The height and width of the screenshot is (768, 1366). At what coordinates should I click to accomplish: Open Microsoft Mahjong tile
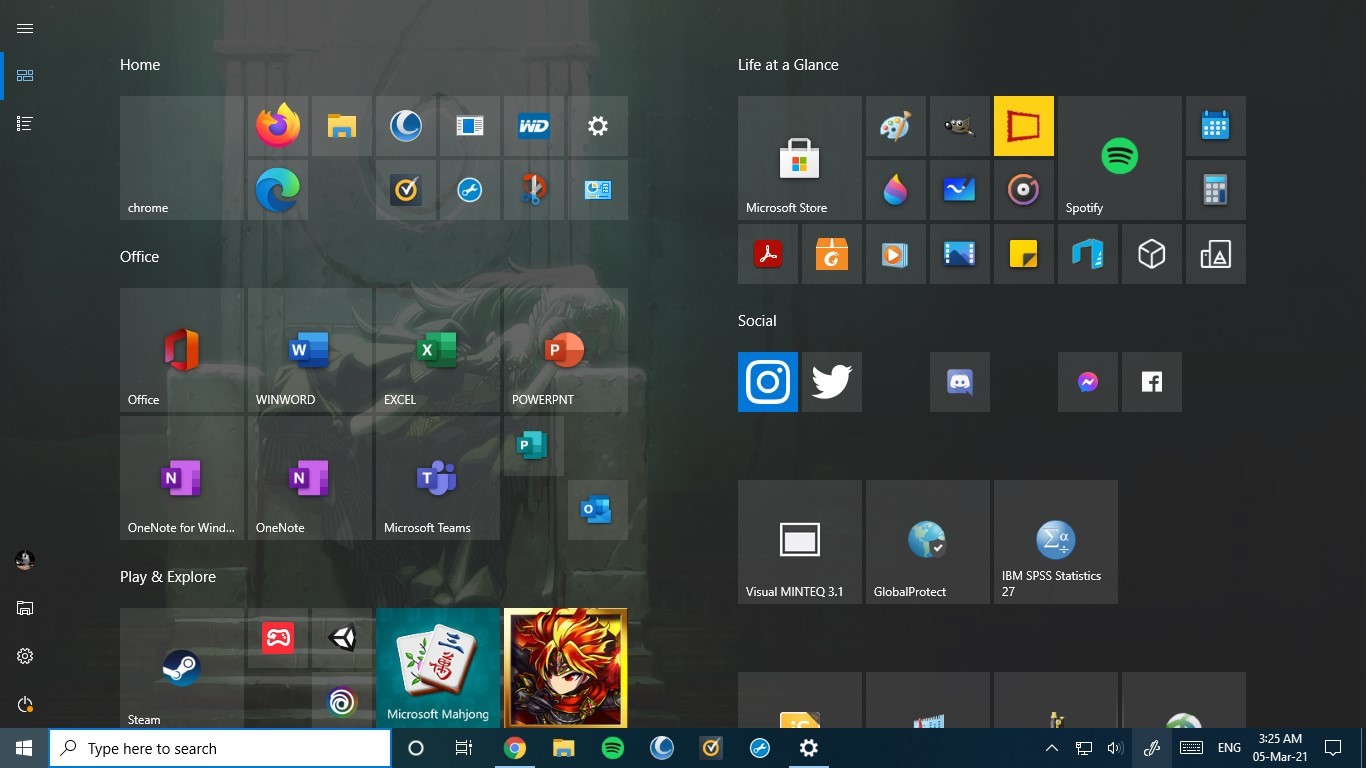point(438,668)
